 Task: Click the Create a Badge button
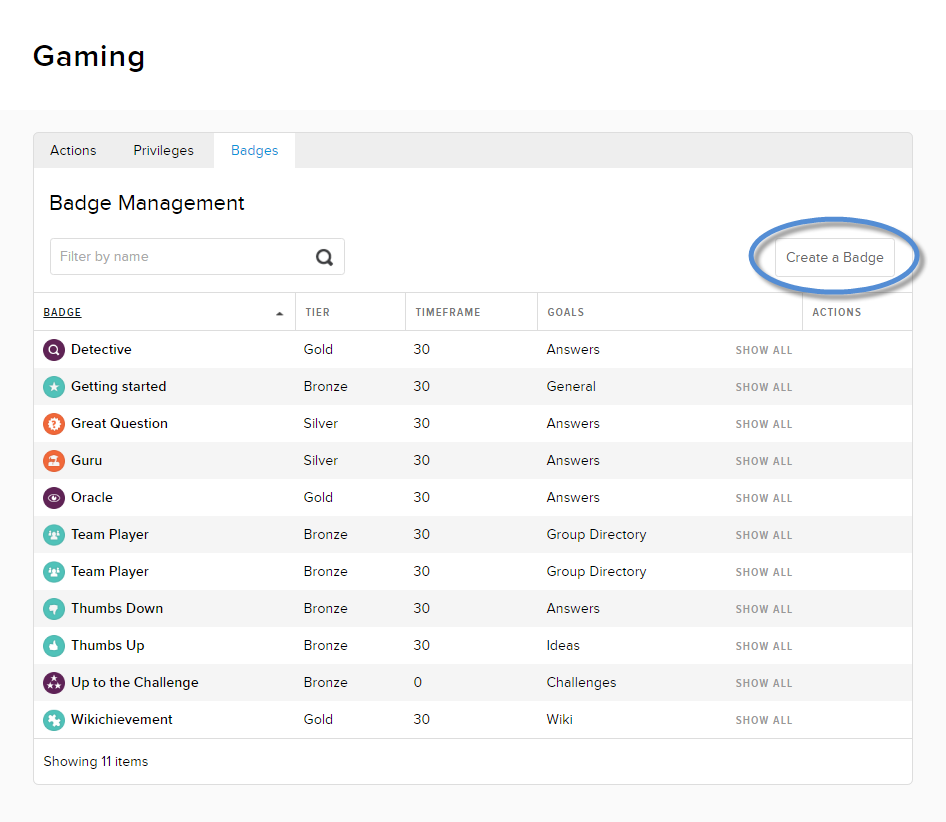[x=834, y=257]
